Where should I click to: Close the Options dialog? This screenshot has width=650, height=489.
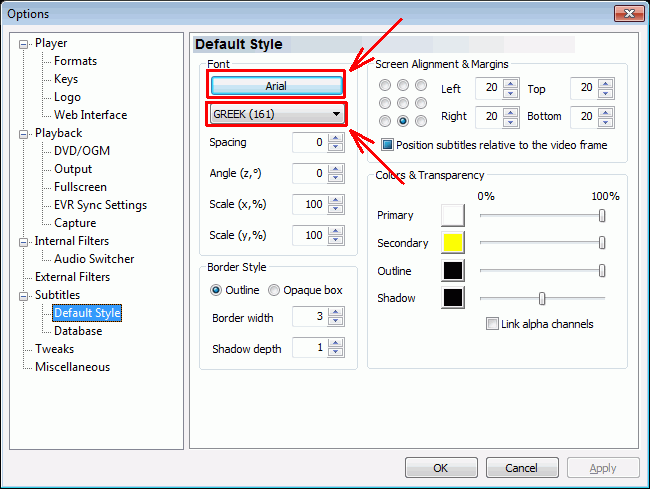coord(629,13)
